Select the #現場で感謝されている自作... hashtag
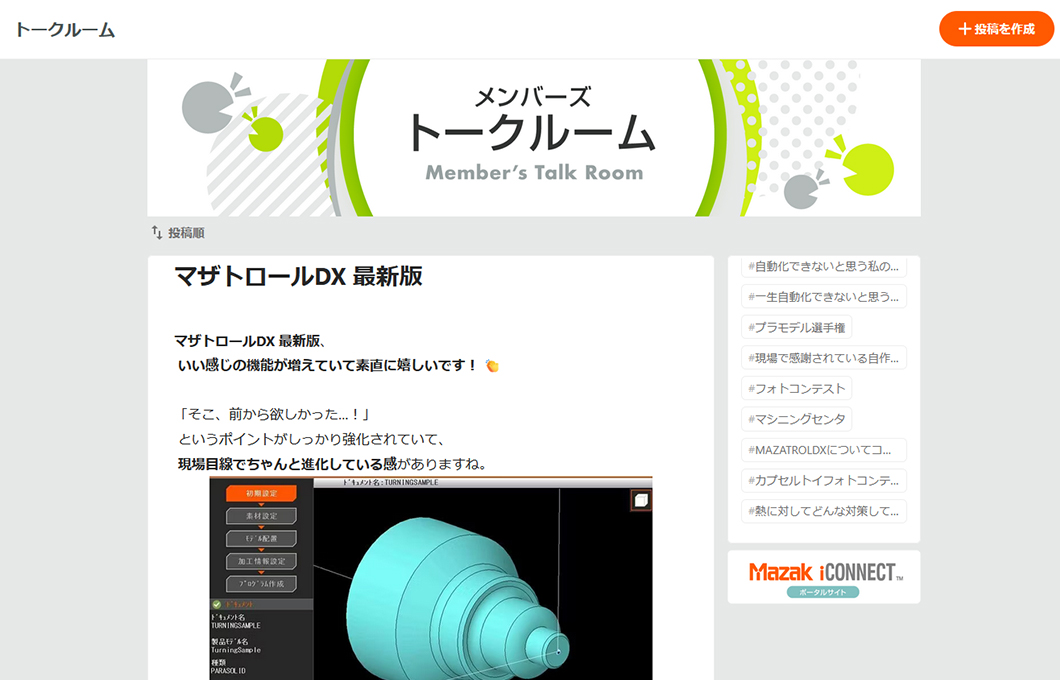This screenshot has height=680, width=1060. 823,358
